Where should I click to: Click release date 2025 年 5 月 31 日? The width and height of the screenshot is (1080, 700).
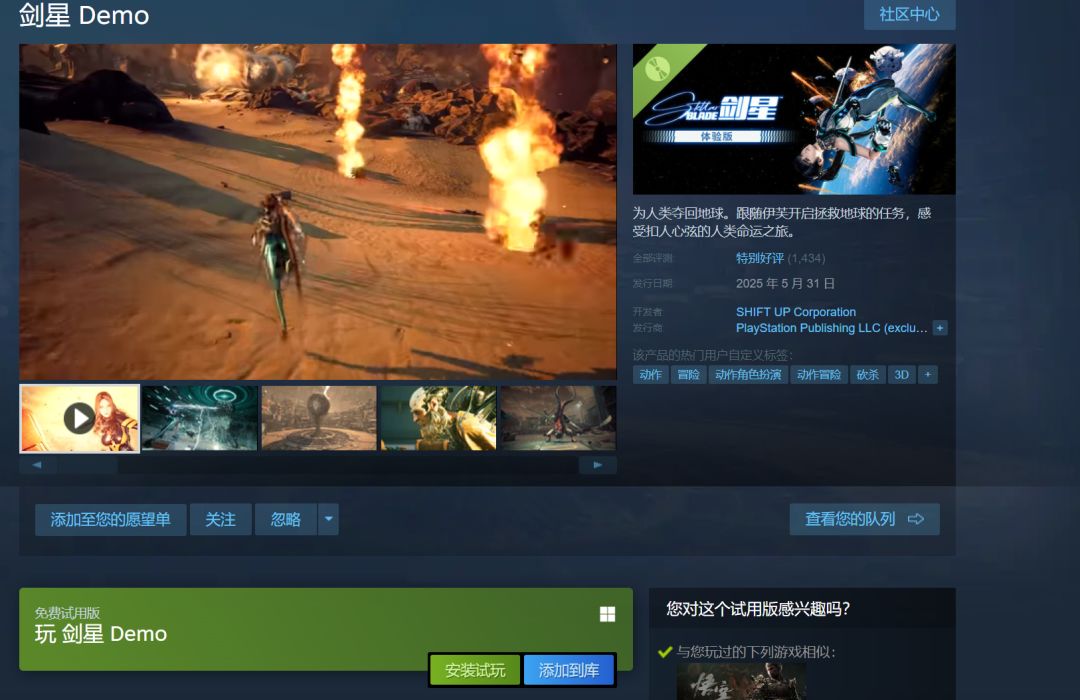click(785, 284)
